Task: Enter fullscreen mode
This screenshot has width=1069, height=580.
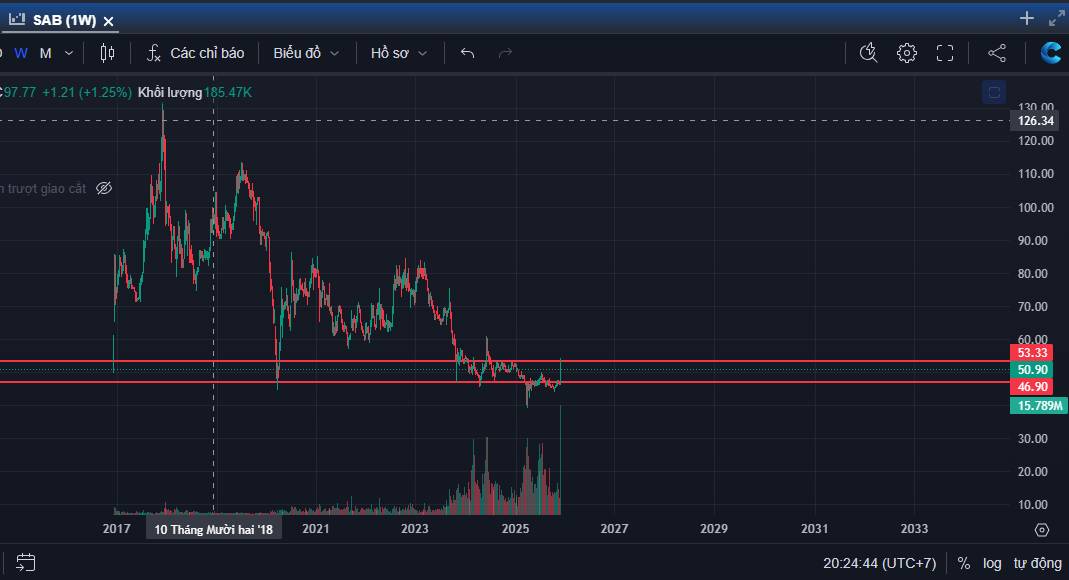Action: pyautogui.click(x=944, y=53)
